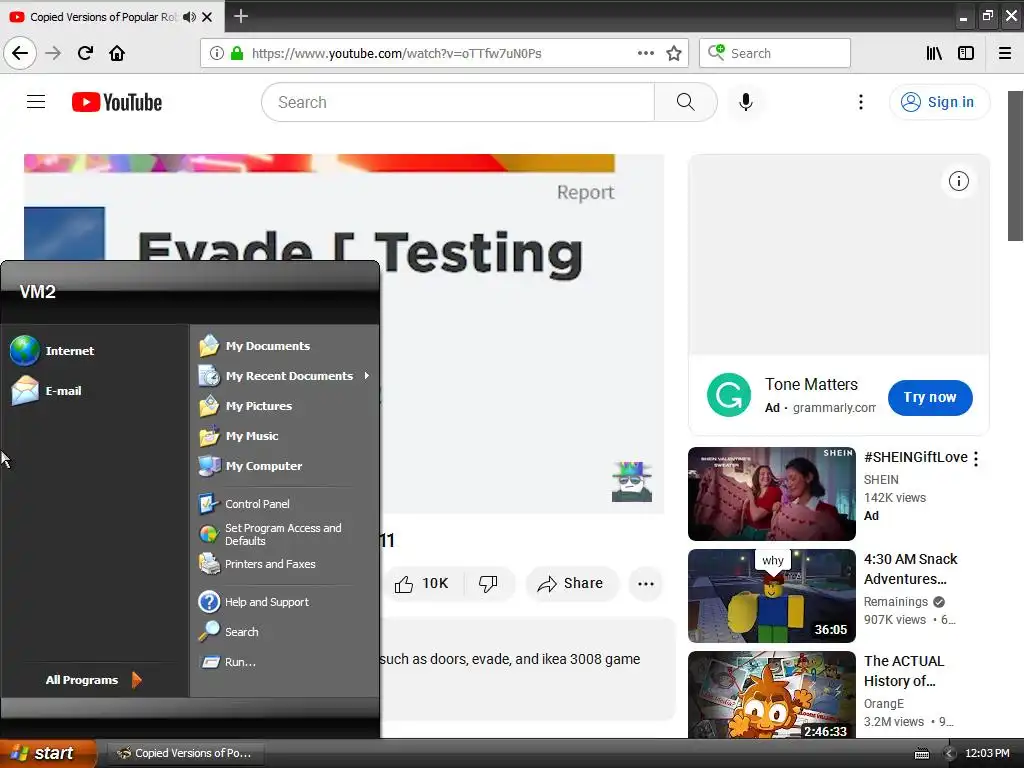Click the YouTube search magnifier button
This screenshot has width=1024, height=768.
[x=685, y=102]
